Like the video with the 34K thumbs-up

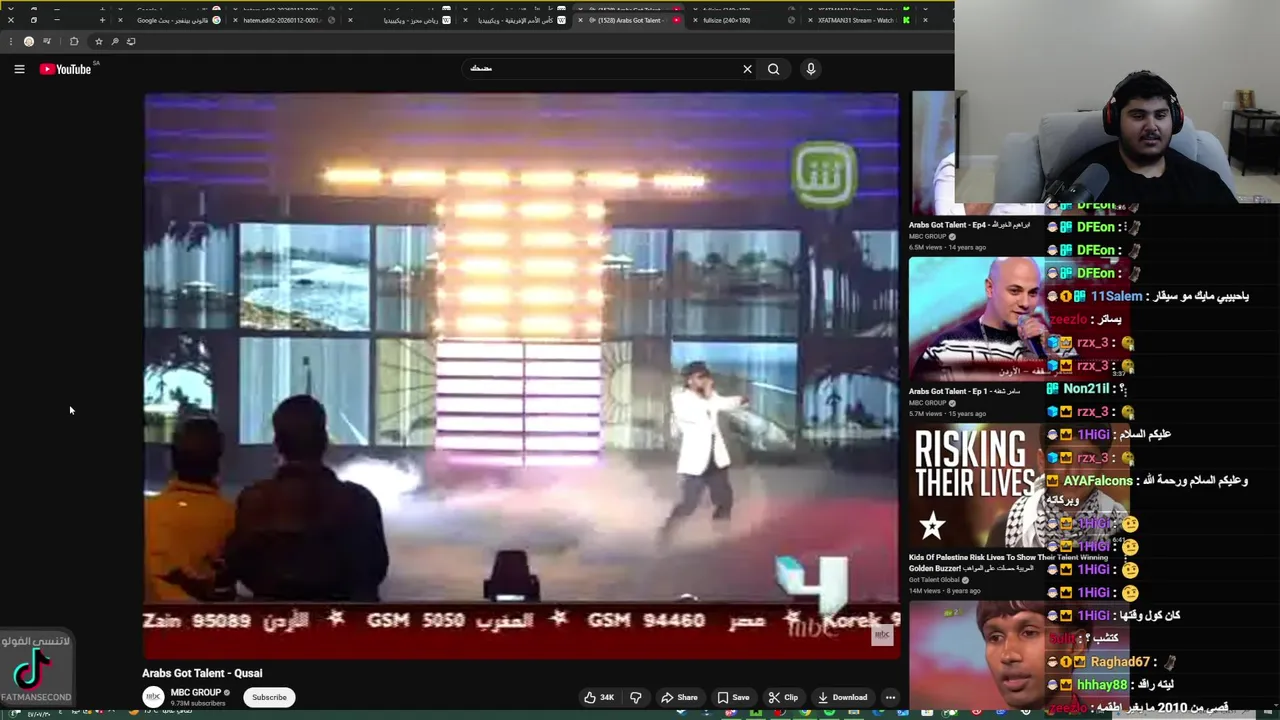(x=599, y=697)
